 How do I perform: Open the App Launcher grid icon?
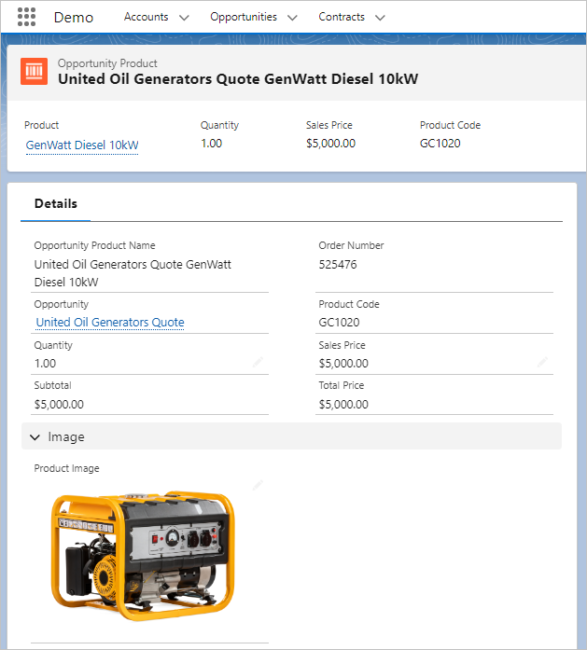click(27, 17)
